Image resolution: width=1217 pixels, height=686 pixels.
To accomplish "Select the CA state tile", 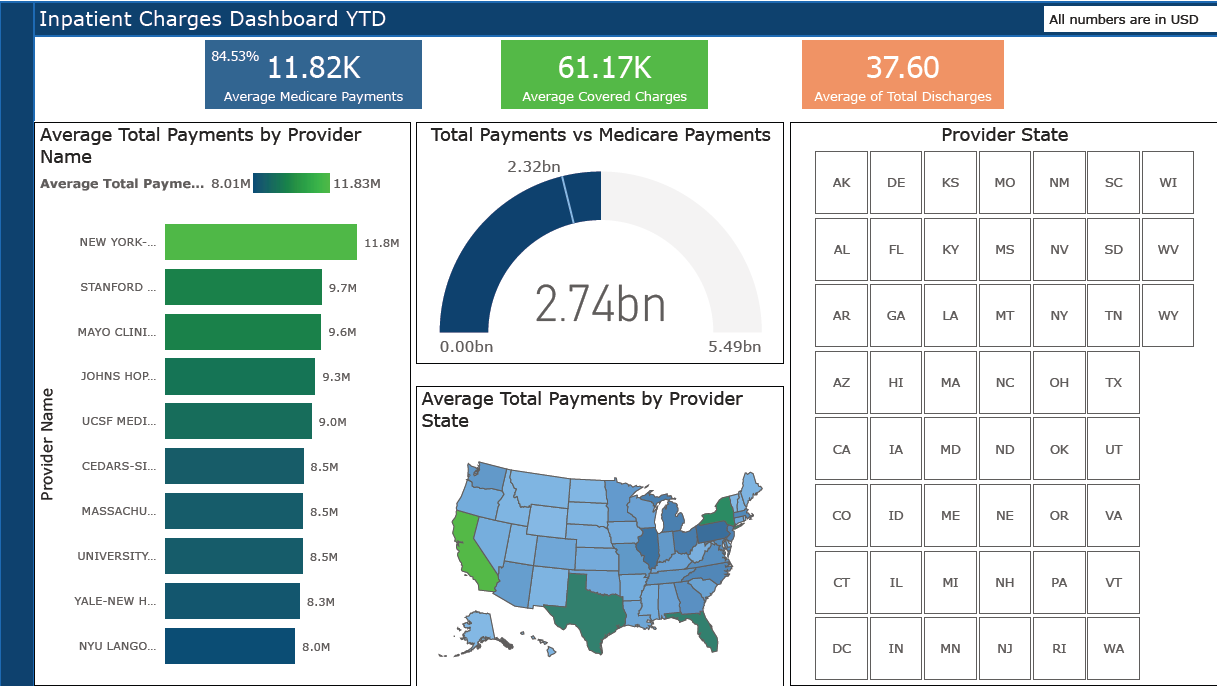I will point(841,449).
